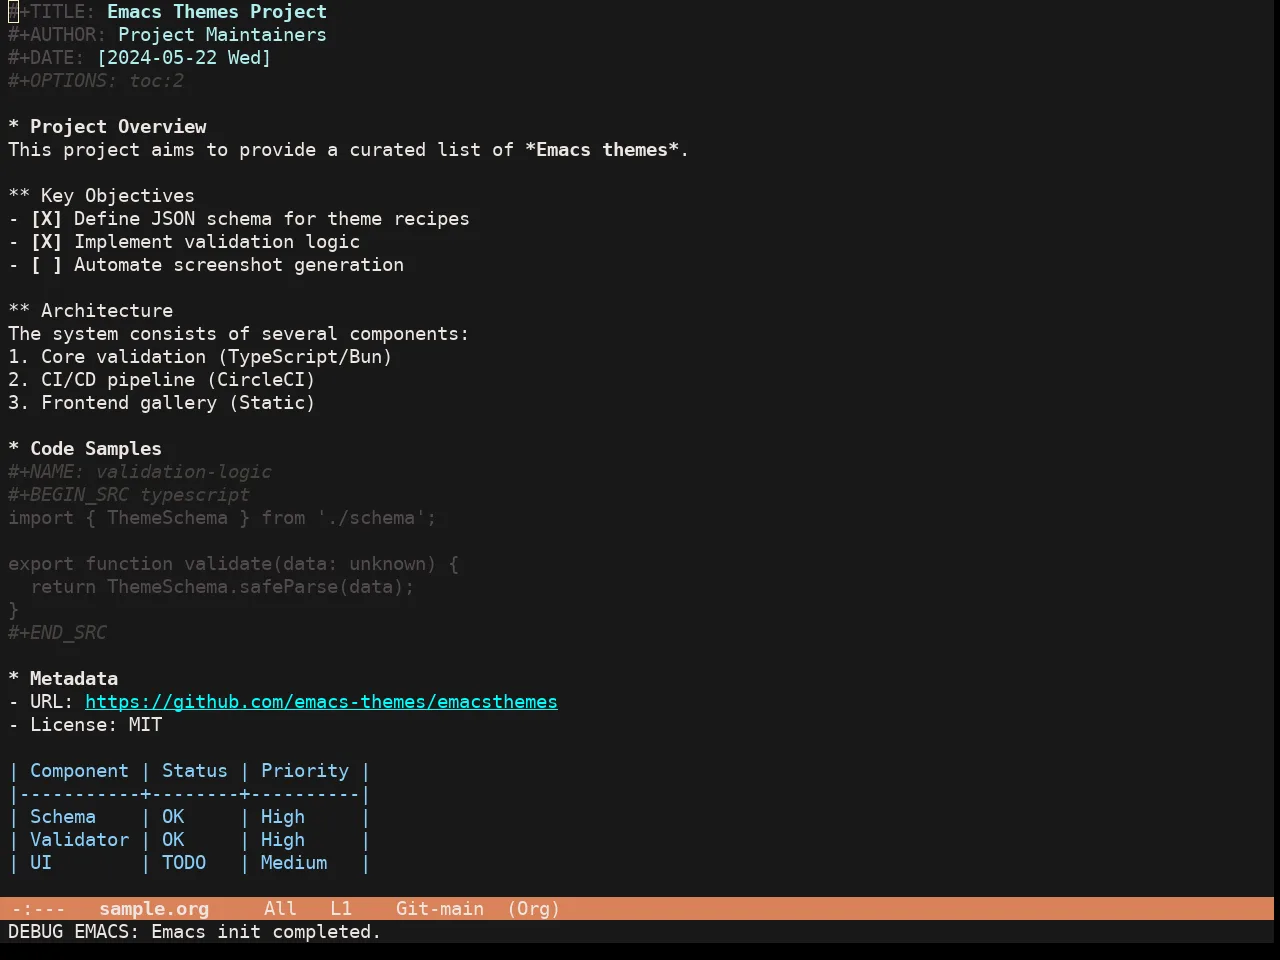Screen dimensions: 1280x960
Task: Click the (Org) major mode indicator
Action: (x=533, y=909)
